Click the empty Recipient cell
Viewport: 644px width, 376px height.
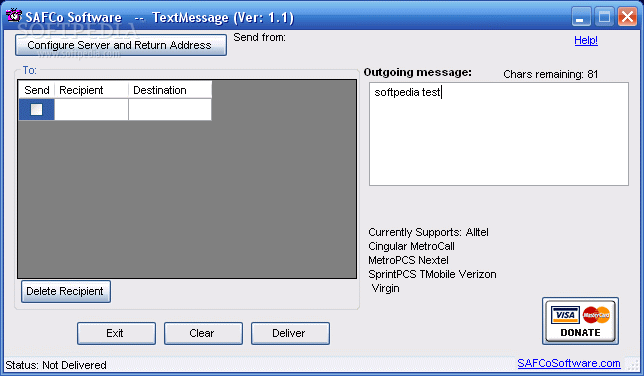[x=91, y=109]
